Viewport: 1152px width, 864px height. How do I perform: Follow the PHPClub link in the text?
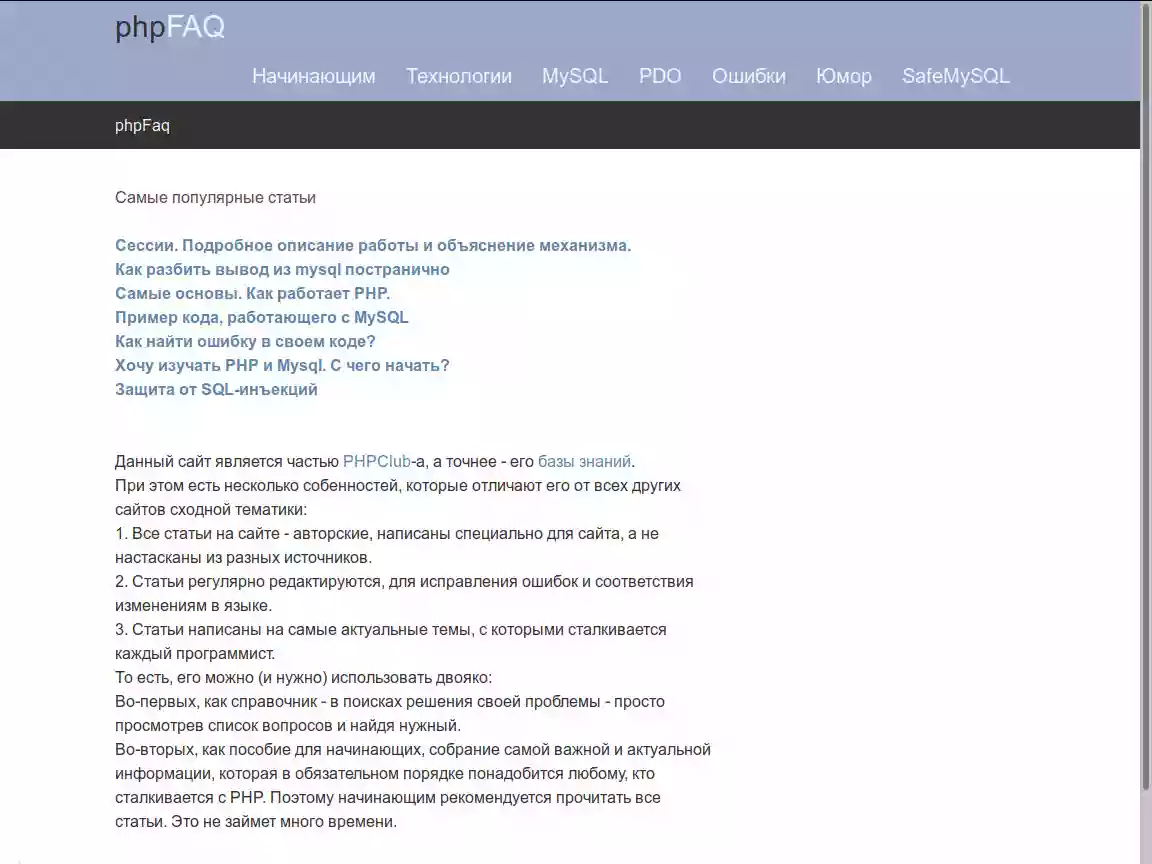click(377, 461)
